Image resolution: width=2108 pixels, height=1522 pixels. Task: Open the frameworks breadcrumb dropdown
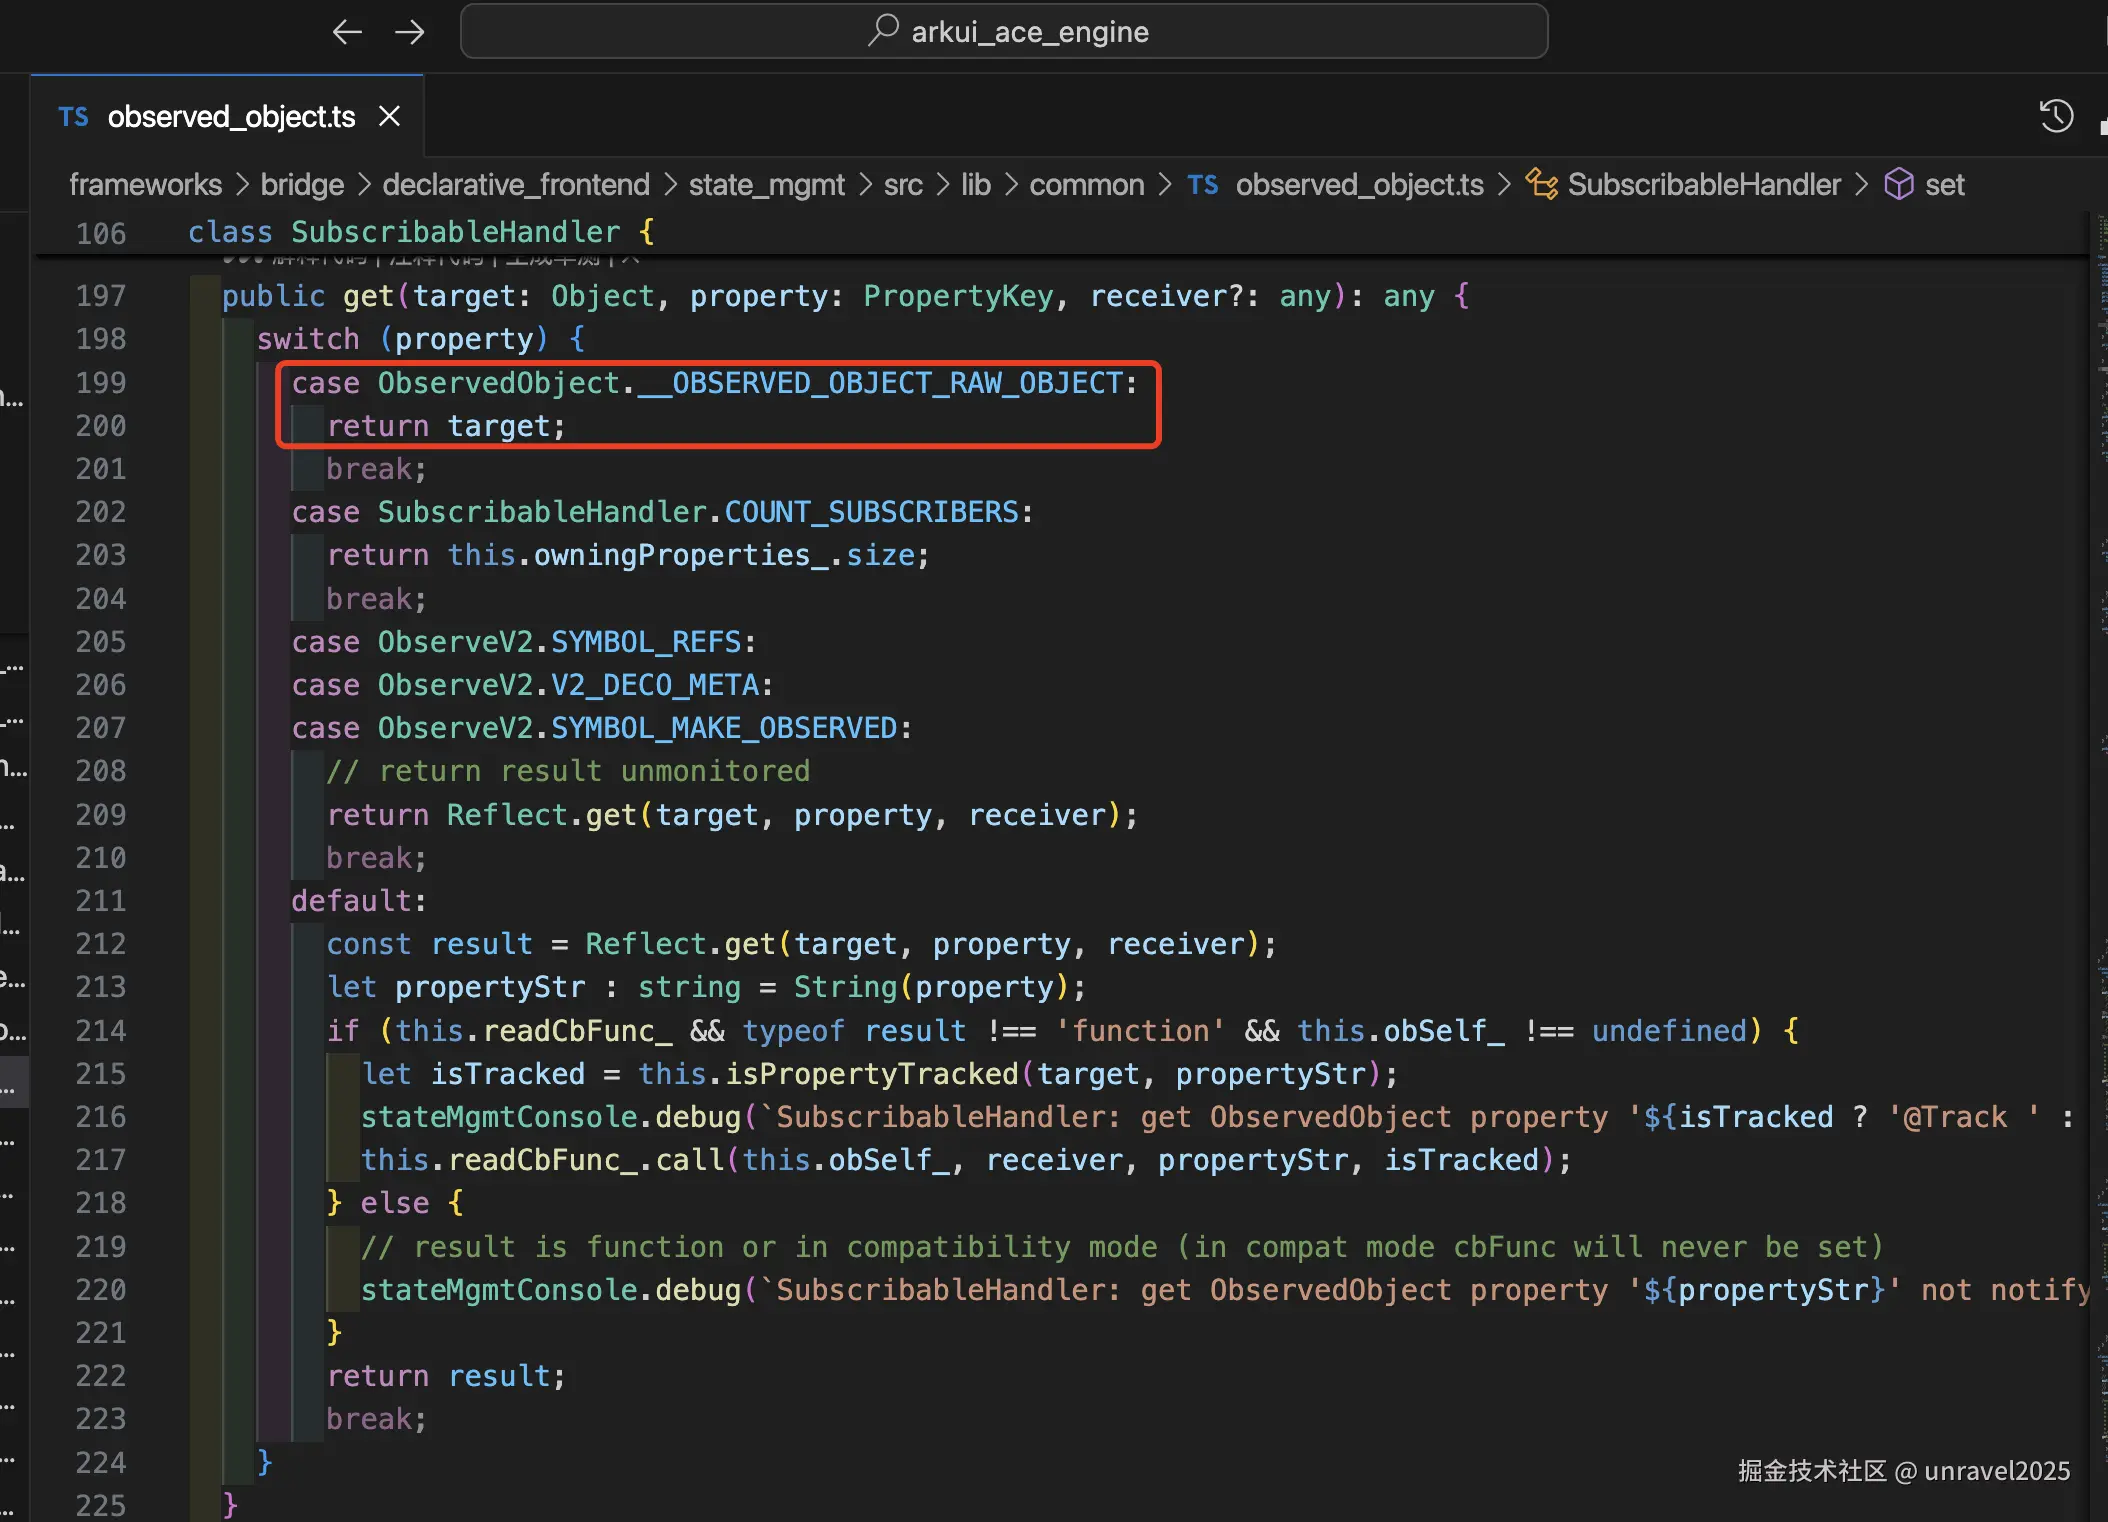coord(146,185)
